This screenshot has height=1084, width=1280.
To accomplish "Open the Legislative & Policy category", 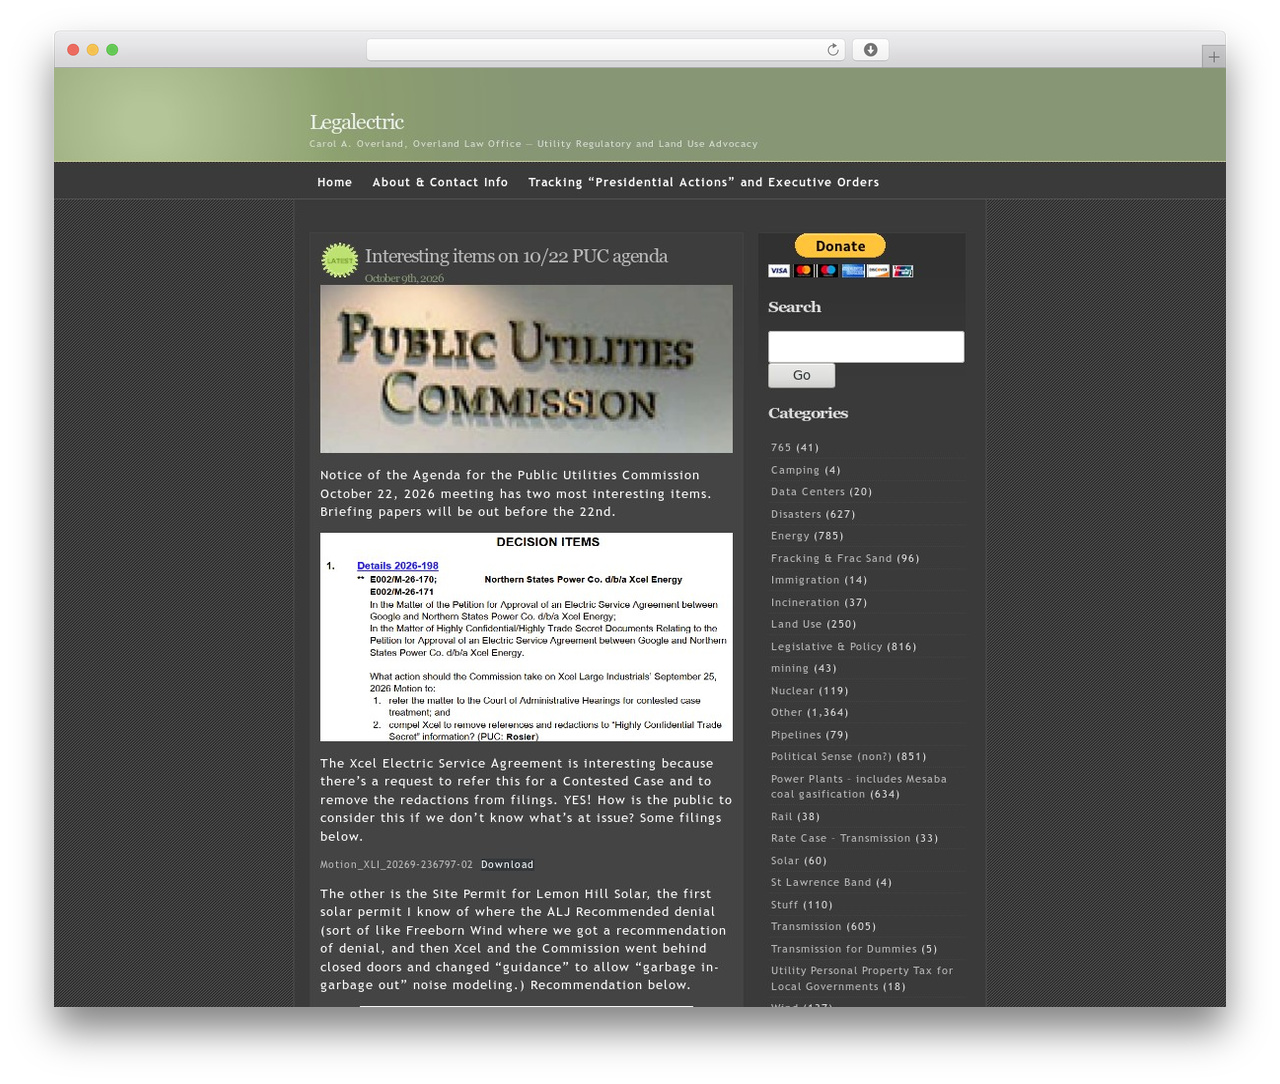I will tap(827, 647).
